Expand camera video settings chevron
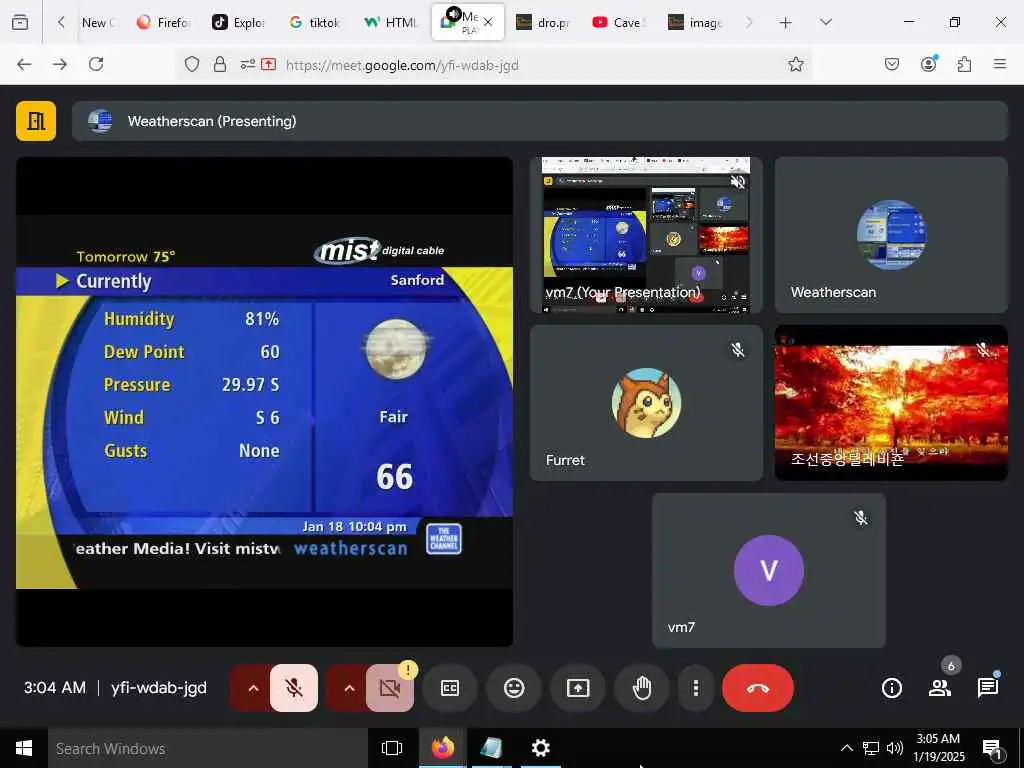The width and height of the screenshot is (1024, 768). pos(349,688)
